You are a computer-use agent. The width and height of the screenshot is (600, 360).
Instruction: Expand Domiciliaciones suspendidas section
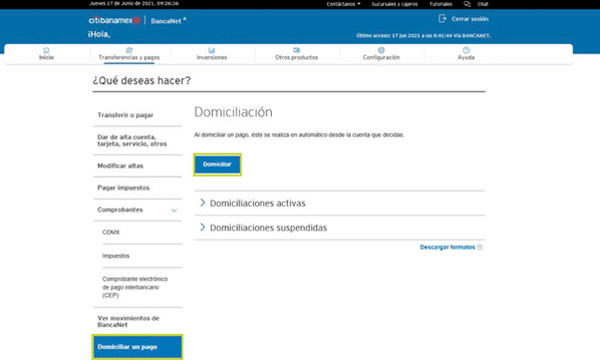point(340,228)
